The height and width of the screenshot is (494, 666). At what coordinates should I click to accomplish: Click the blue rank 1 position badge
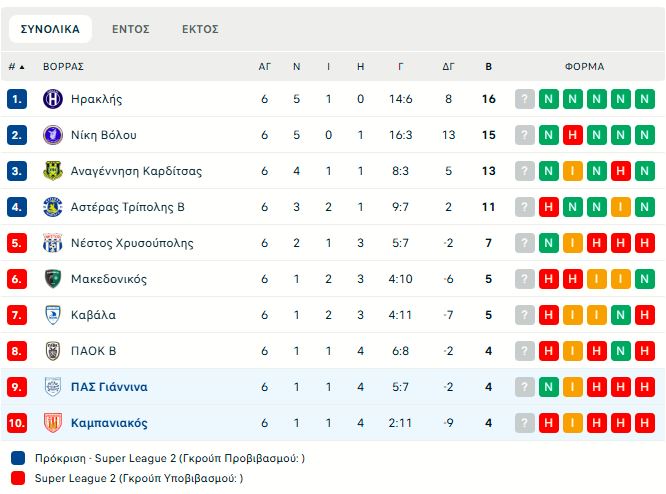coord(17,99)
